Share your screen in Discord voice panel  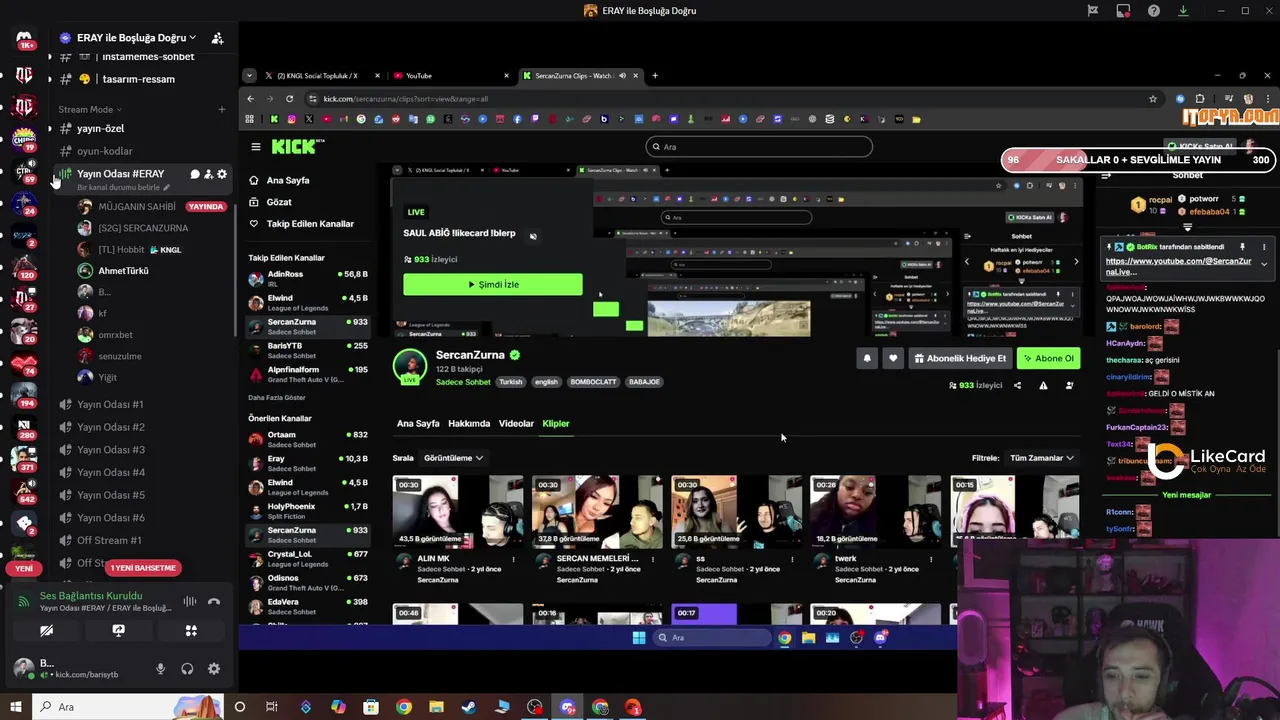pos(118,631)
